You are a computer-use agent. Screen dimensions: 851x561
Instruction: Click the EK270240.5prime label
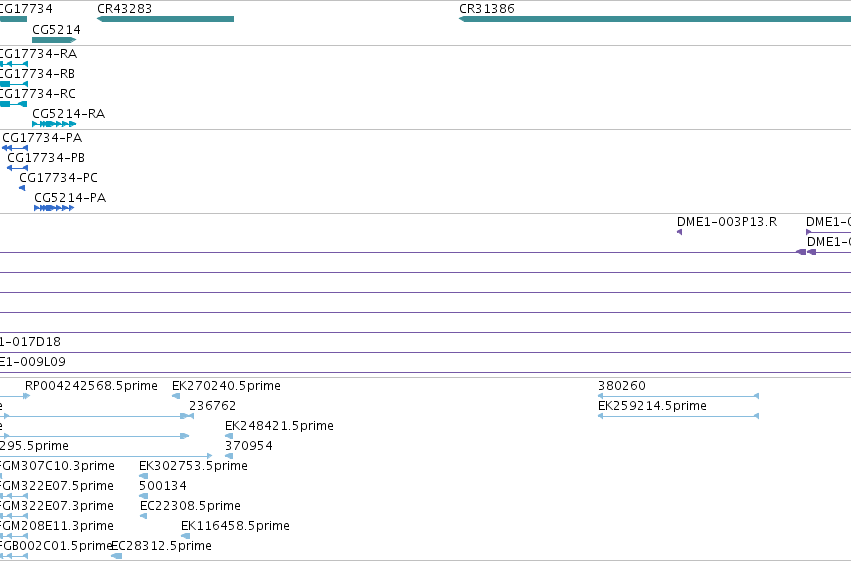[226, 386]
